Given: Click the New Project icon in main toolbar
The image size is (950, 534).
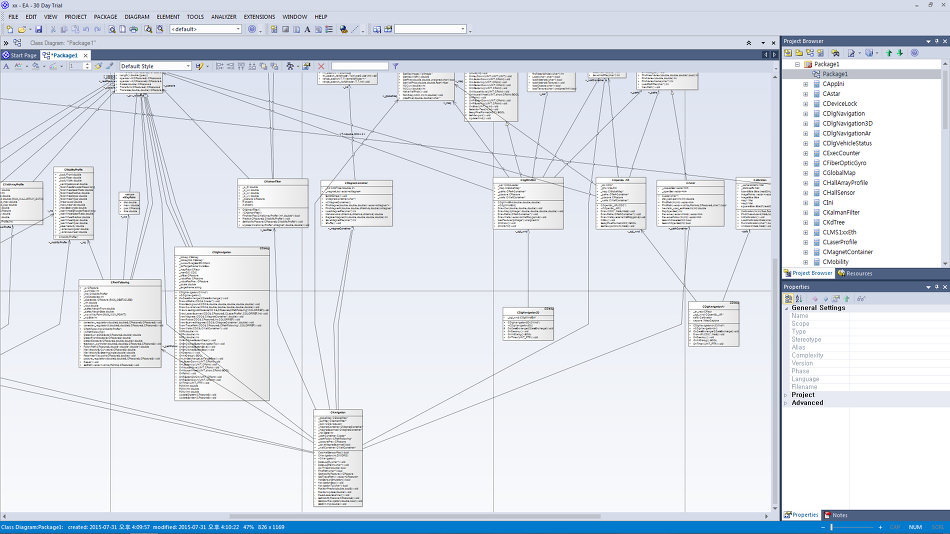Looking at the screenshot, I should click(10, 29).
